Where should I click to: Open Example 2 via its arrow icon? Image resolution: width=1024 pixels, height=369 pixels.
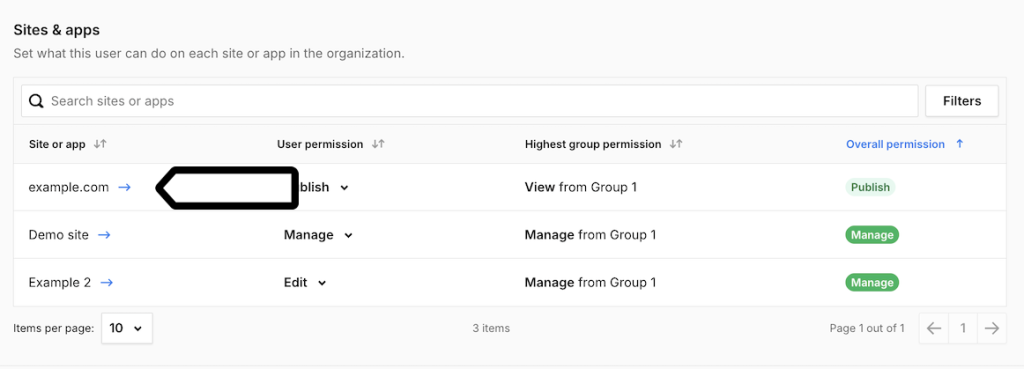tap(106, 283)
